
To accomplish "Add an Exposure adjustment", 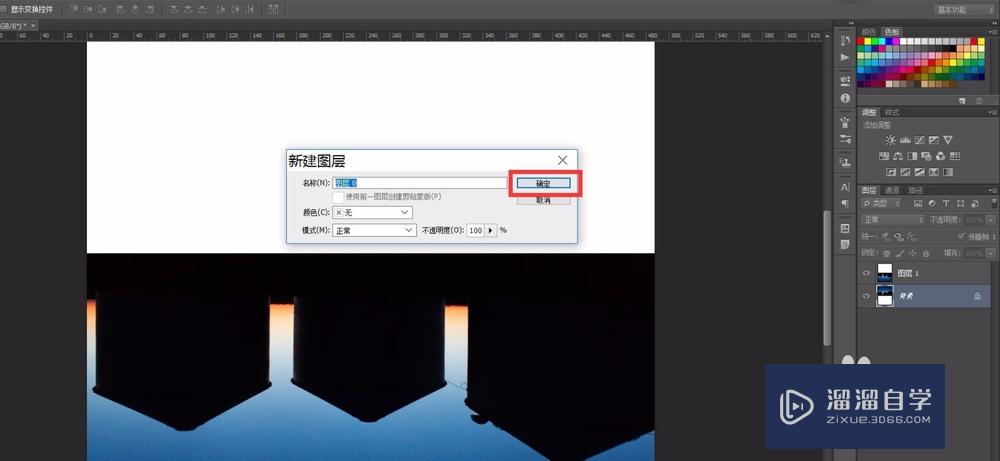I will pyautogui.click(x=934, y=140).
